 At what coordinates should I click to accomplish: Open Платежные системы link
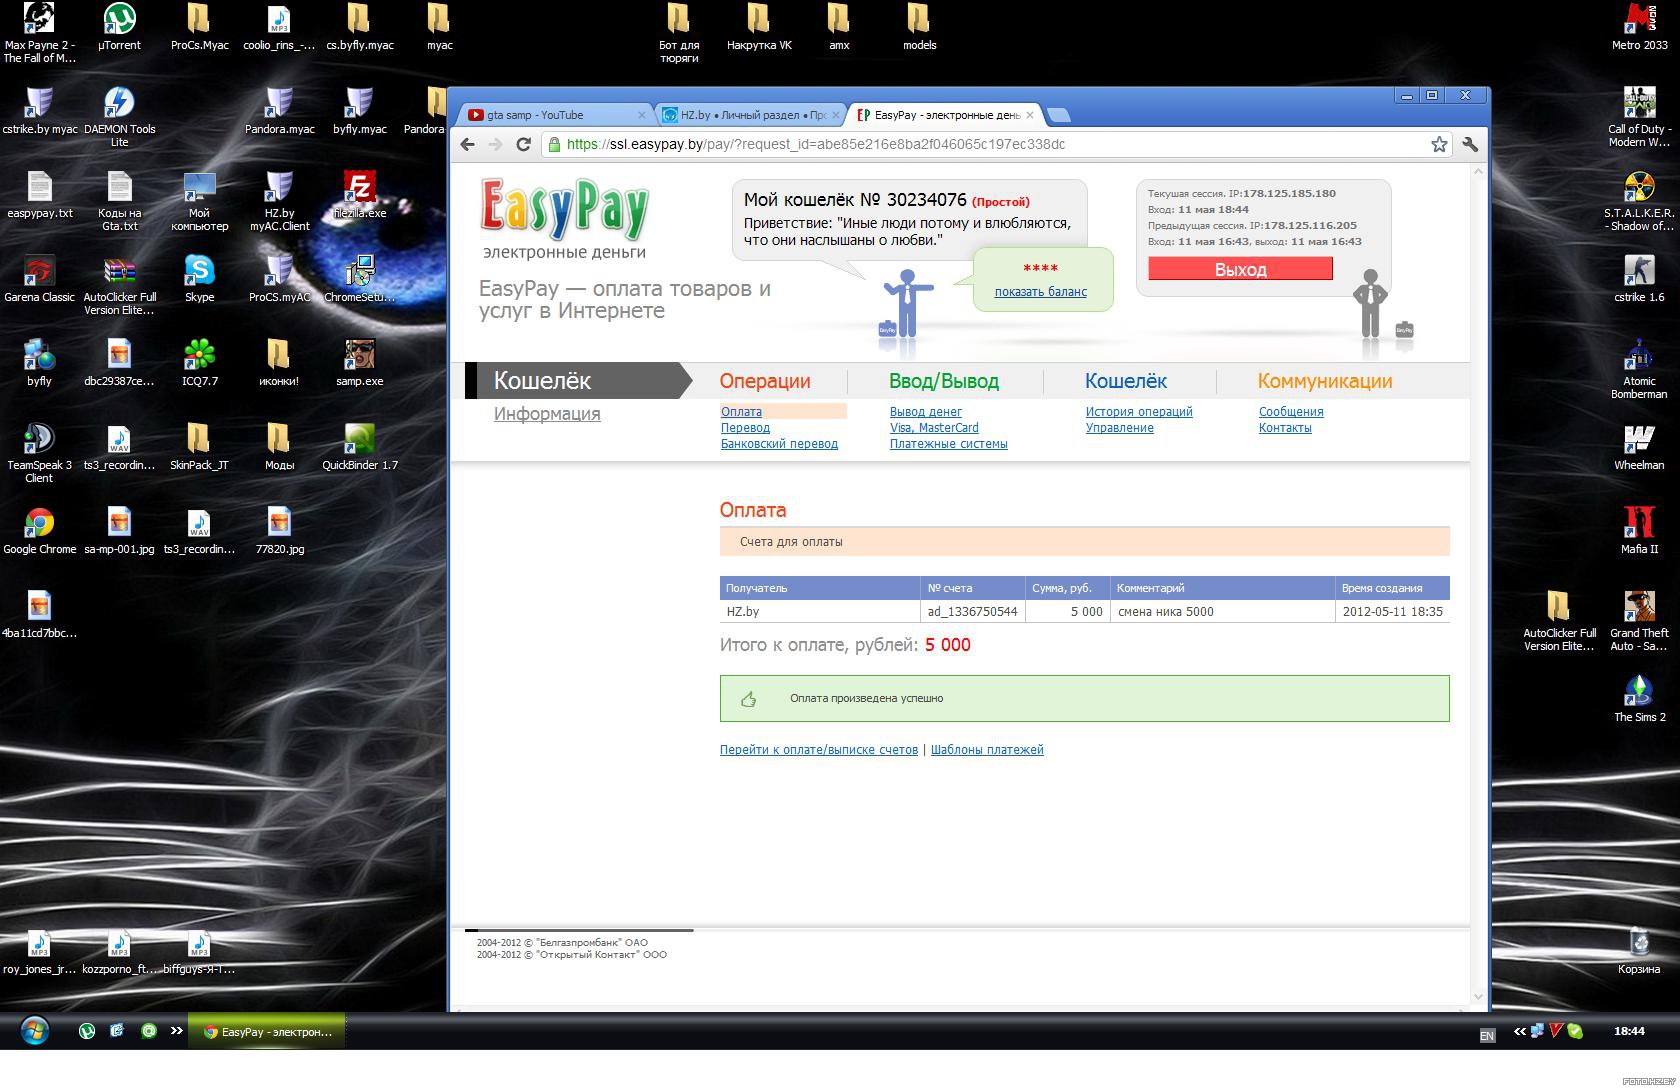coord(948,444)
